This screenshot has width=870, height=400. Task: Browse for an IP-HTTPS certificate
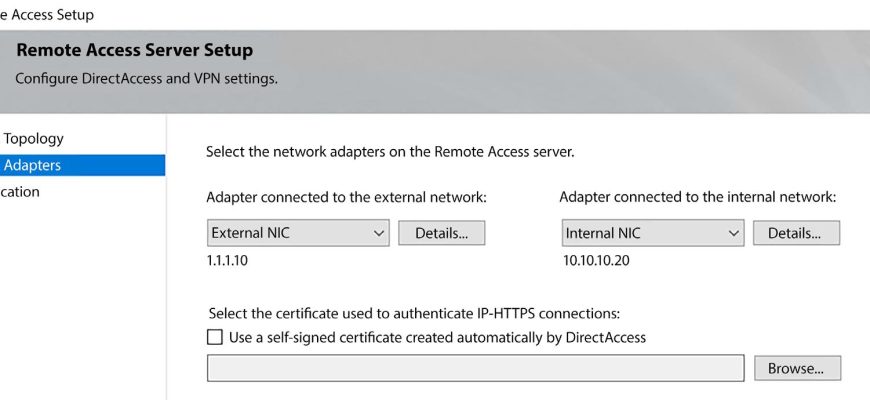pyautogui.click(x=796, y=368)
